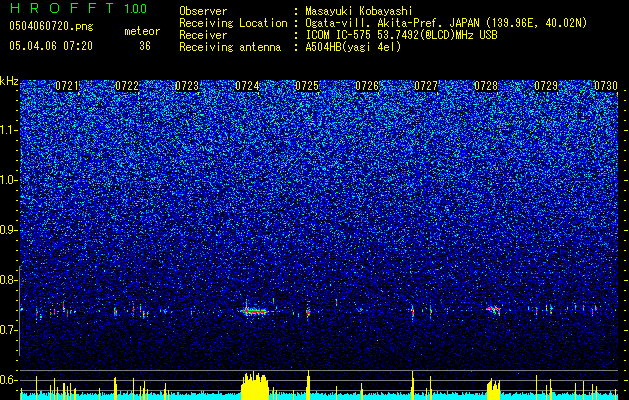Click version number 1.0.0
This screenshot has height=400, width=629.
click(135, 8)
